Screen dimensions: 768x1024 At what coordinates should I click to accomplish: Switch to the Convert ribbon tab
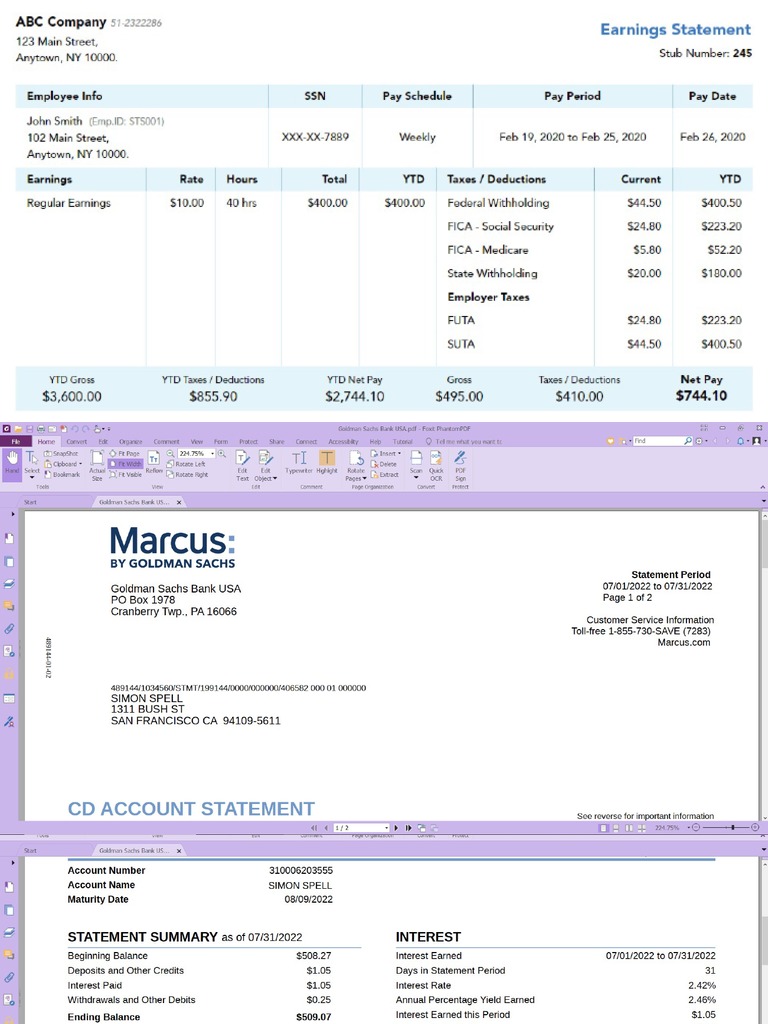76,441
